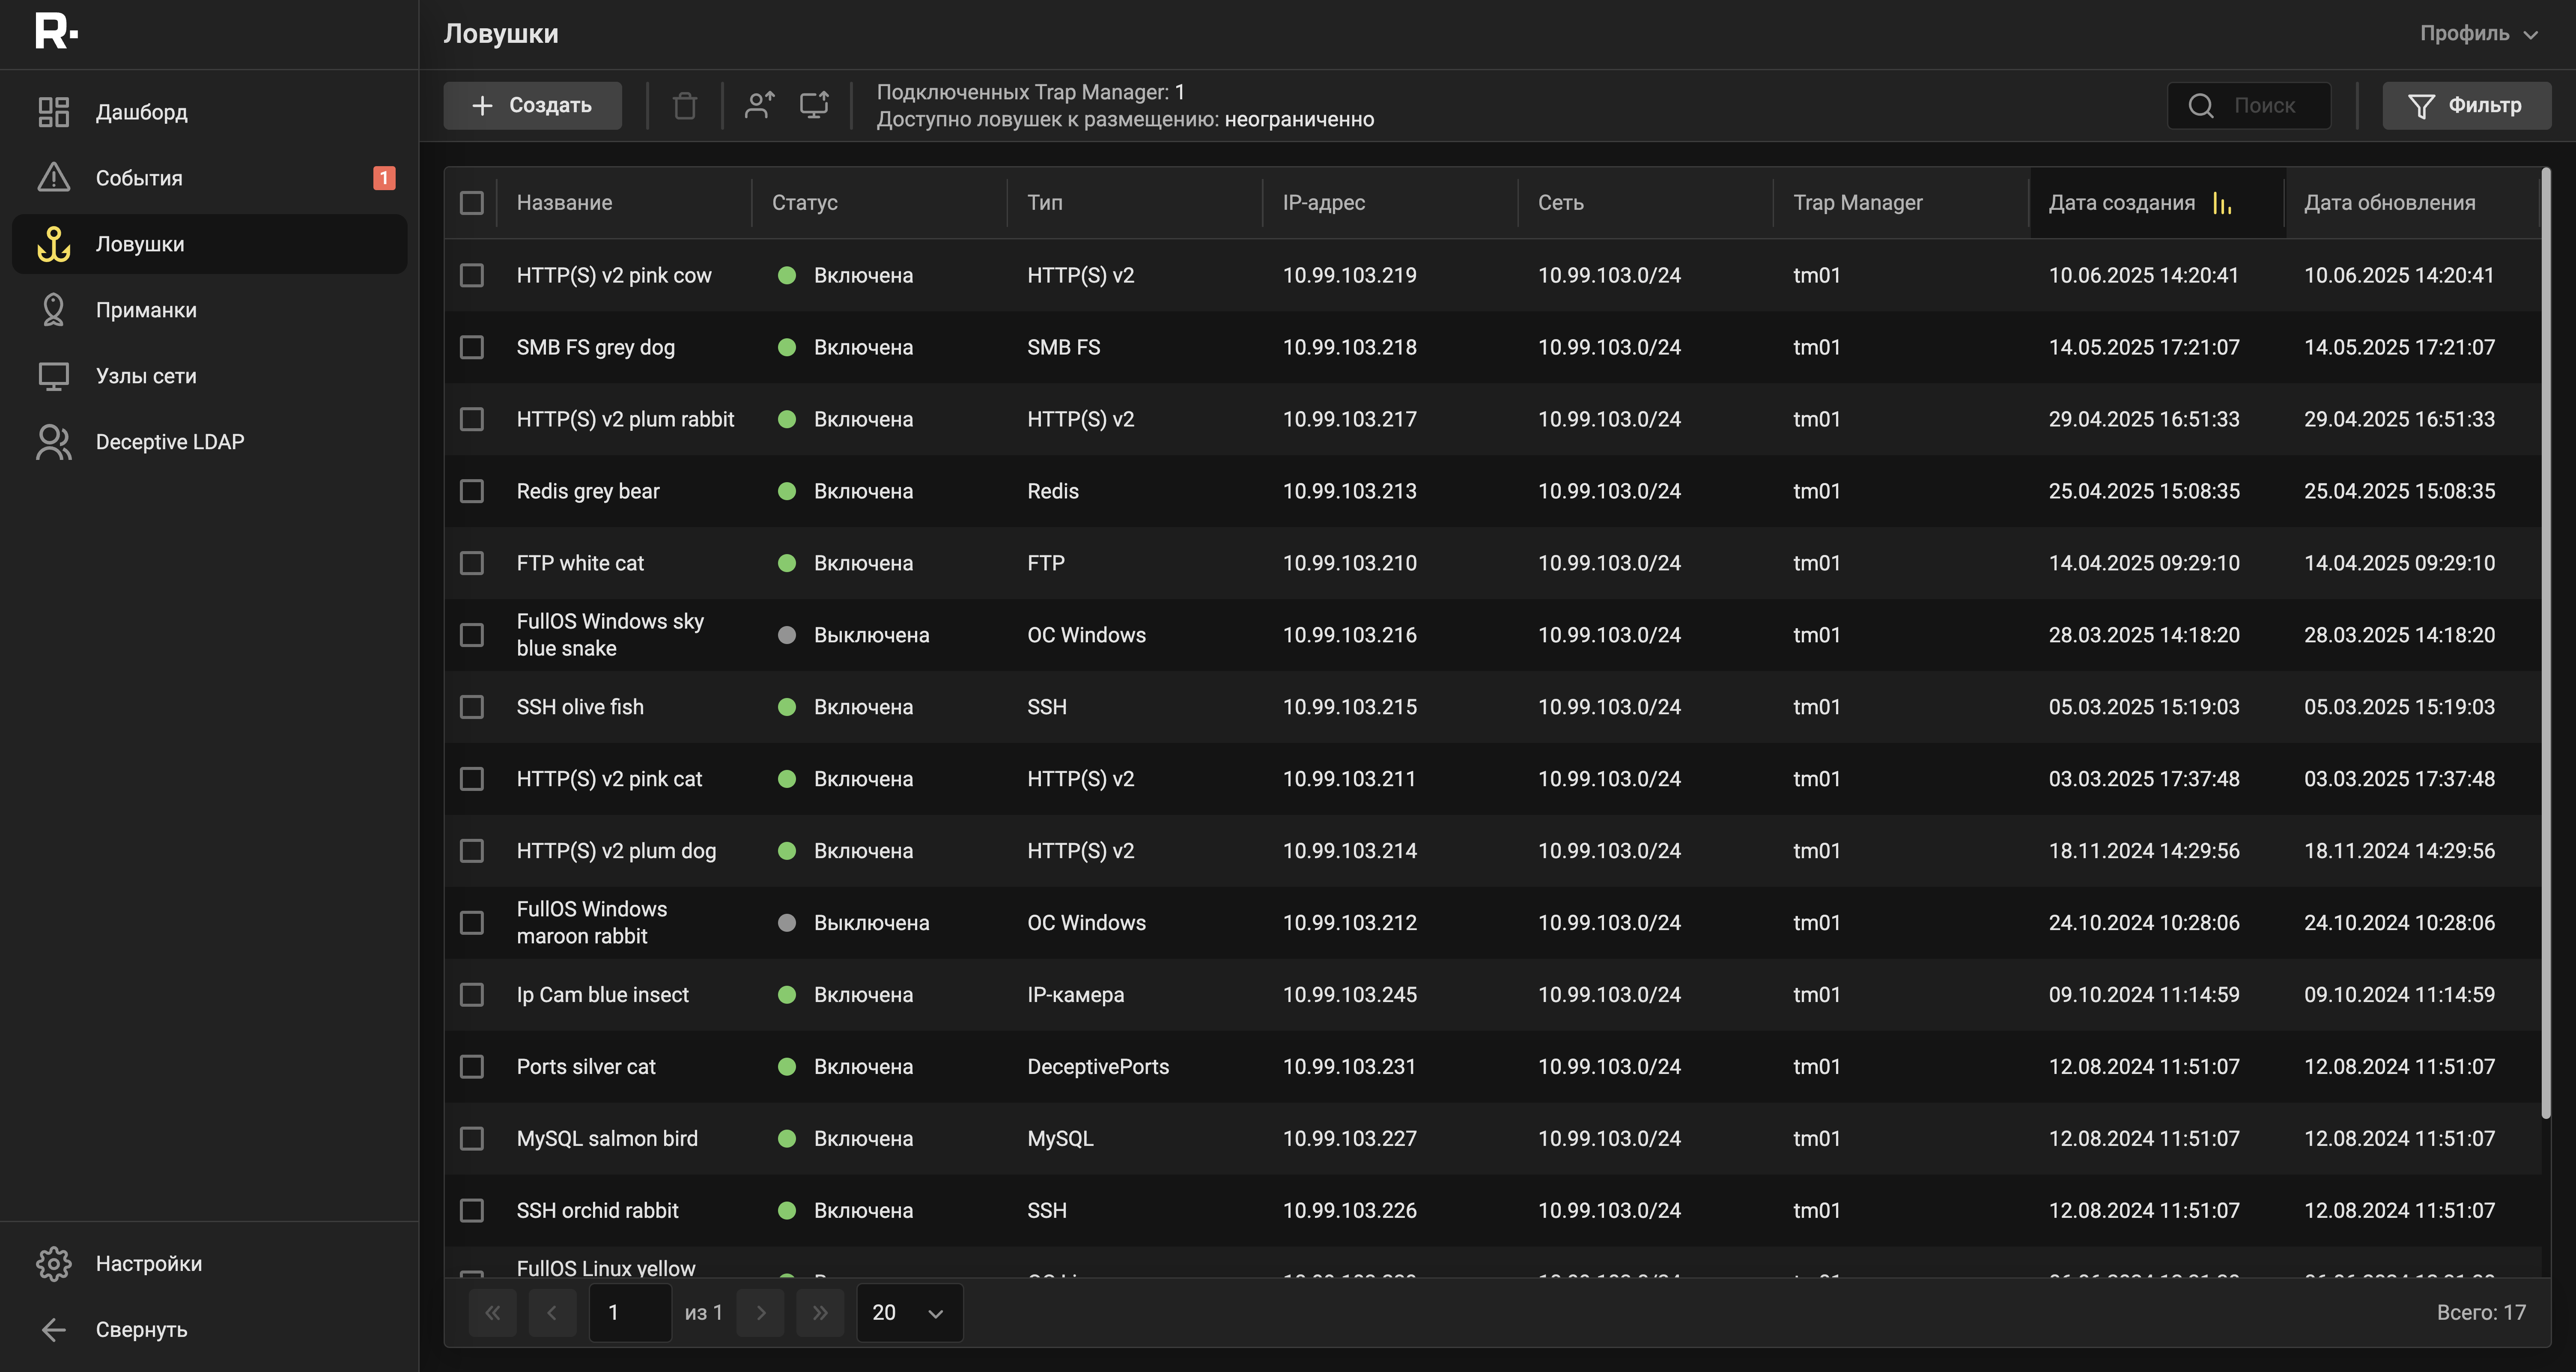Screen dimensions: 2576x1372
Task: Select the Redis grey bear row checkbox
Action: pyautogui.click(x=471, y=491)
